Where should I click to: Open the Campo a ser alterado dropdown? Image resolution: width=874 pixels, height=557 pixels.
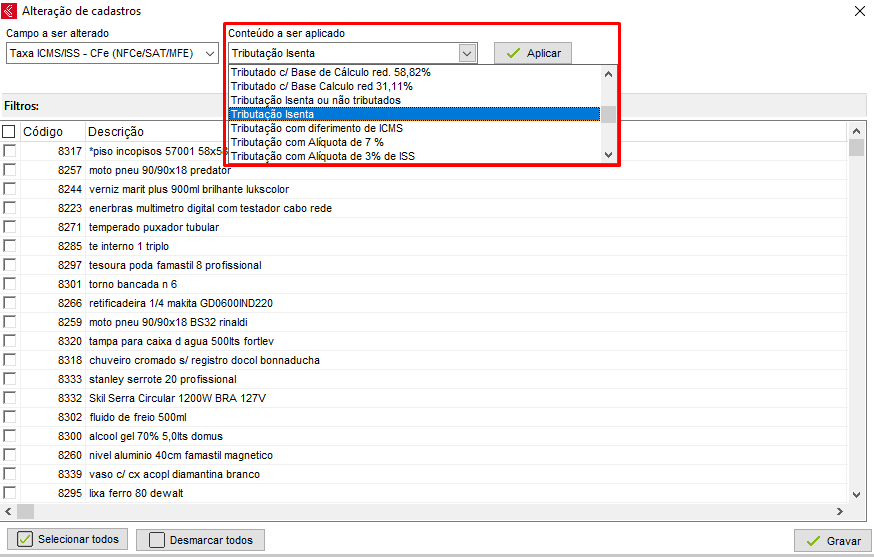pos(210,53)
